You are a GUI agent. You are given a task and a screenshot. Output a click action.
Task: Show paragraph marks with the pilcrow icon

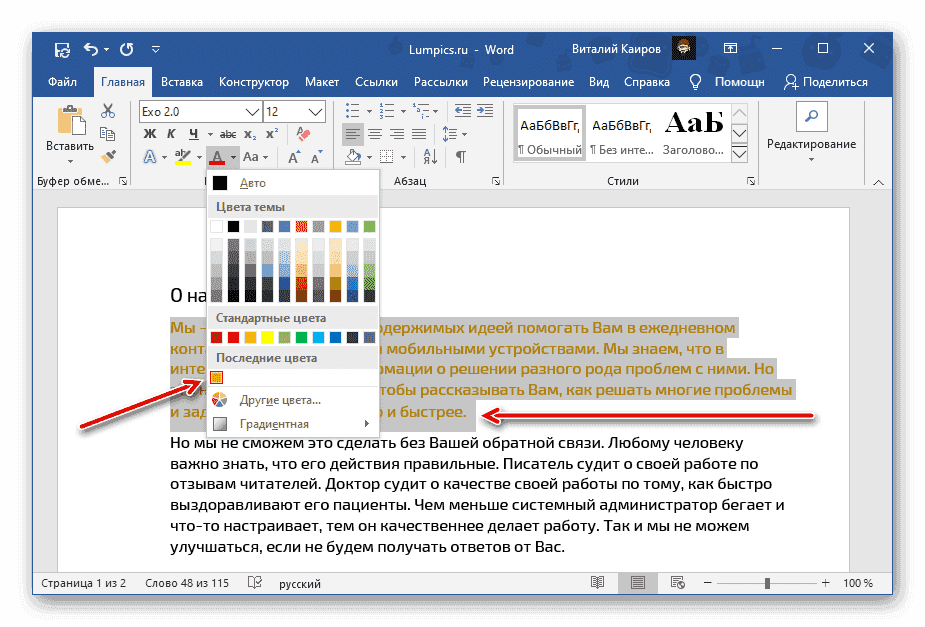pyautogui.click(x=460, y=156)
